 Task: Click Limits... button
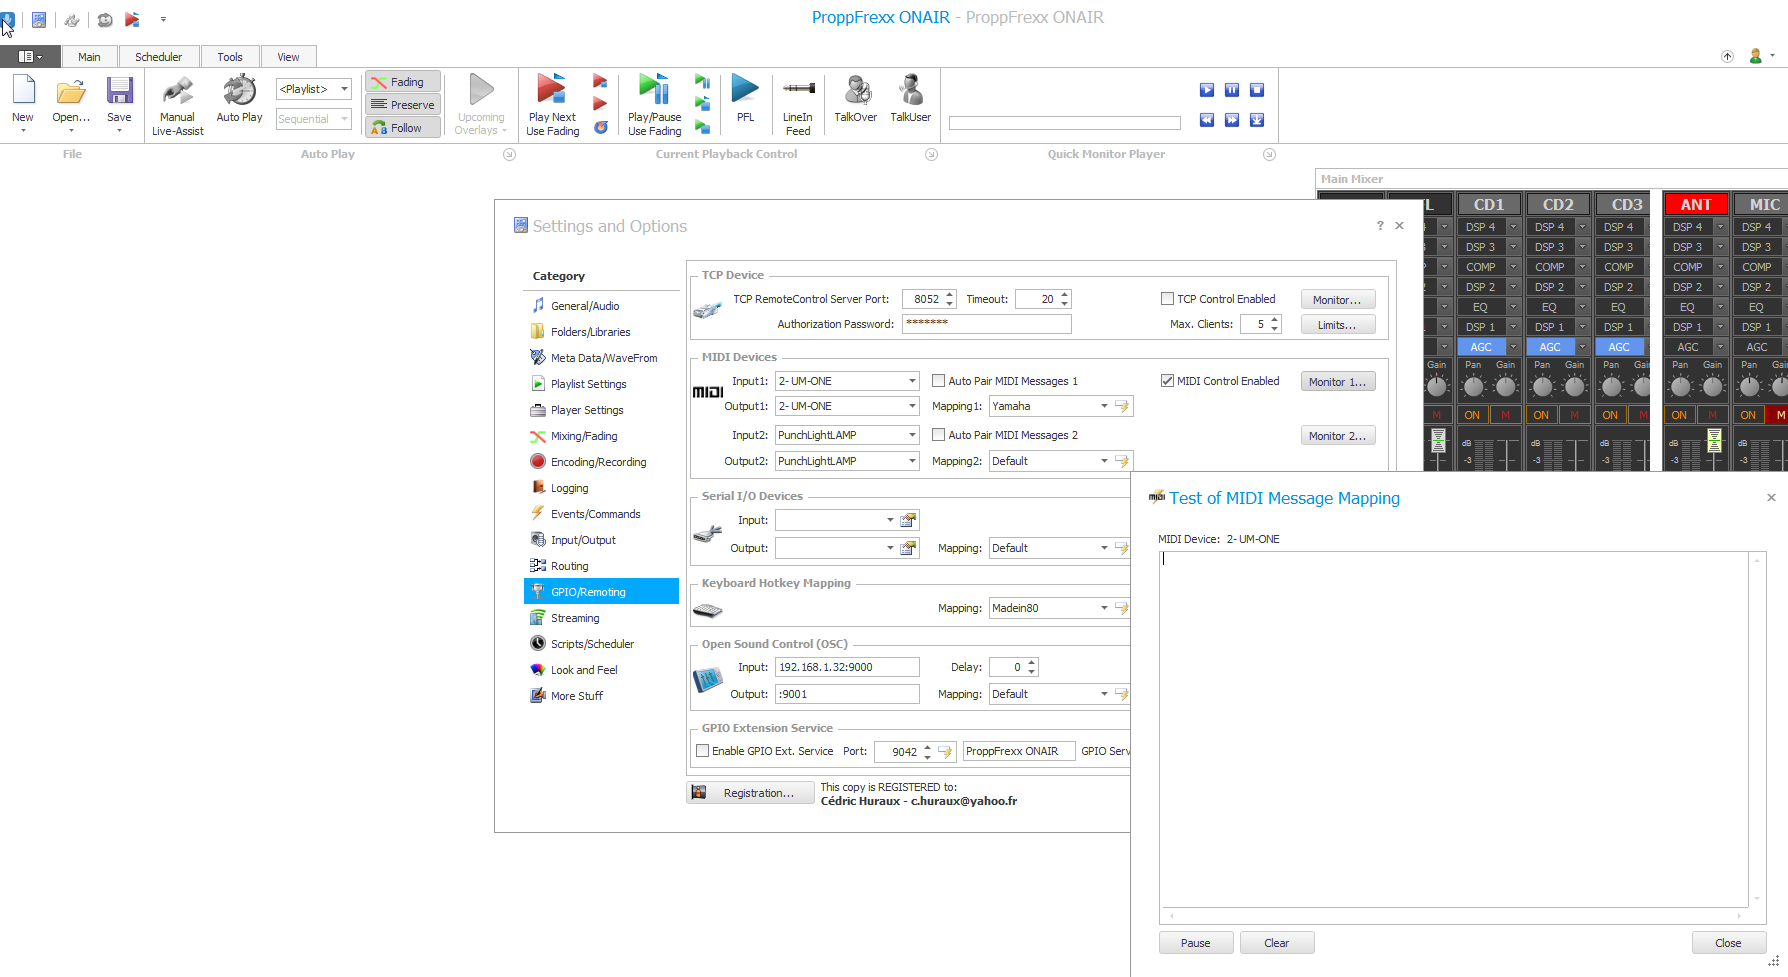click(1338, 325)
